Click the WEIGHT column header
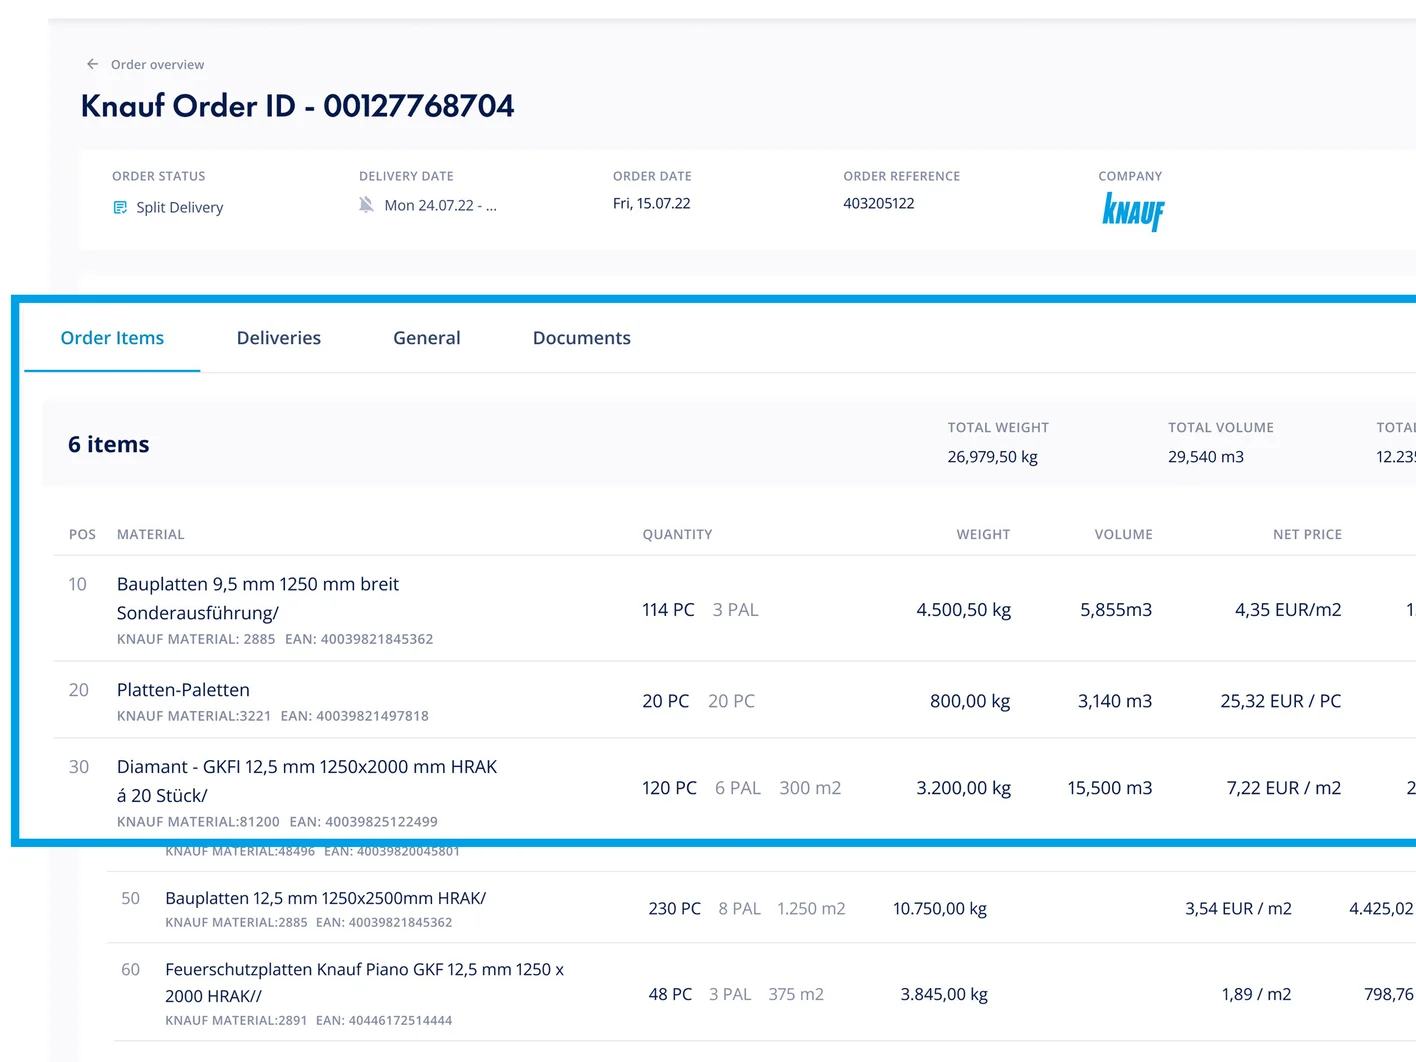Screen dimensions: 1416x1062 tap(984, 534)
